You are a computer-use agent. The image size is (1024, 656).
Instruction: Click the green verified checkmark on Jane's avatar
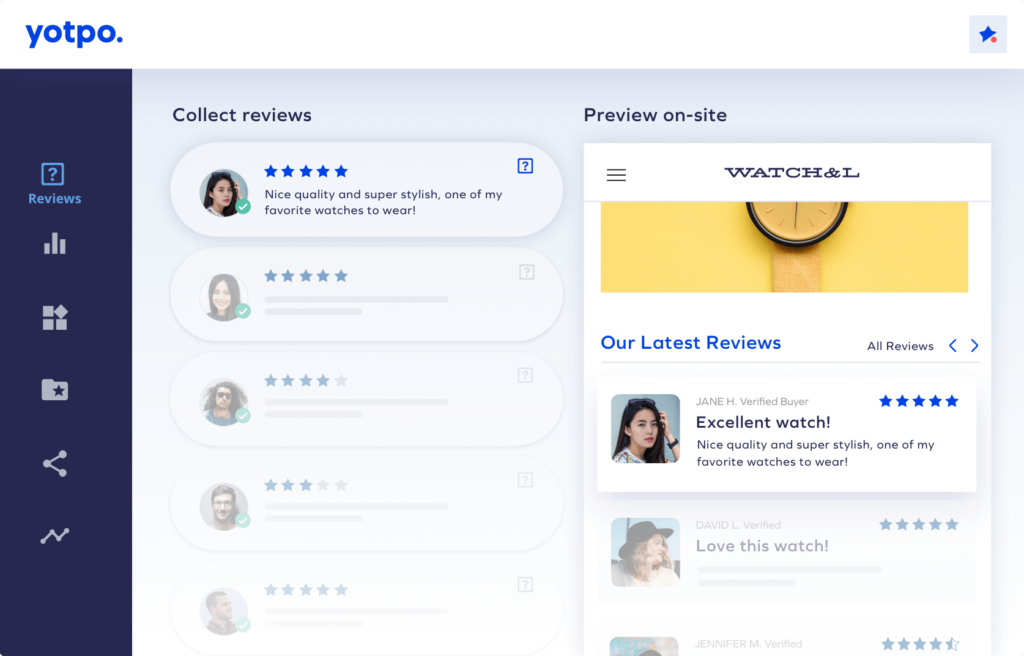(x=243, y=209)
